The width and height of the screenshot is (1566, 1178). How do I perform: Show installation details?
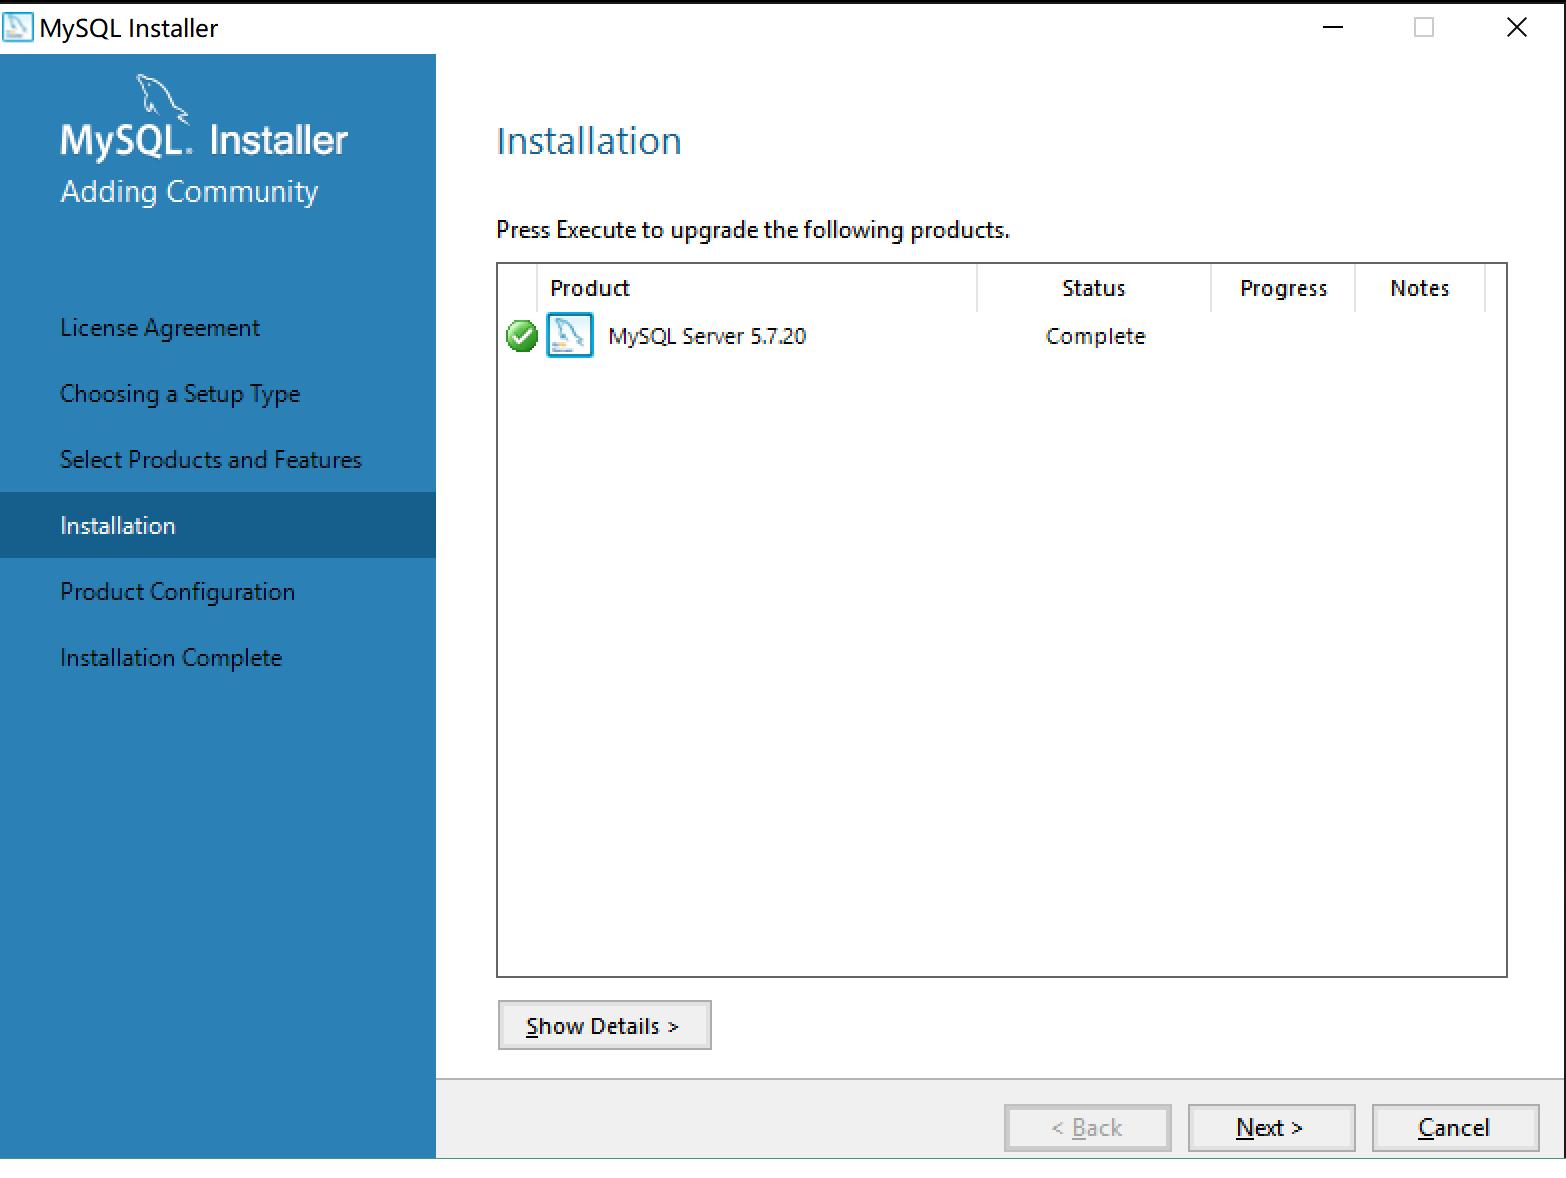pyautogui.click(x=604, y=1025)
